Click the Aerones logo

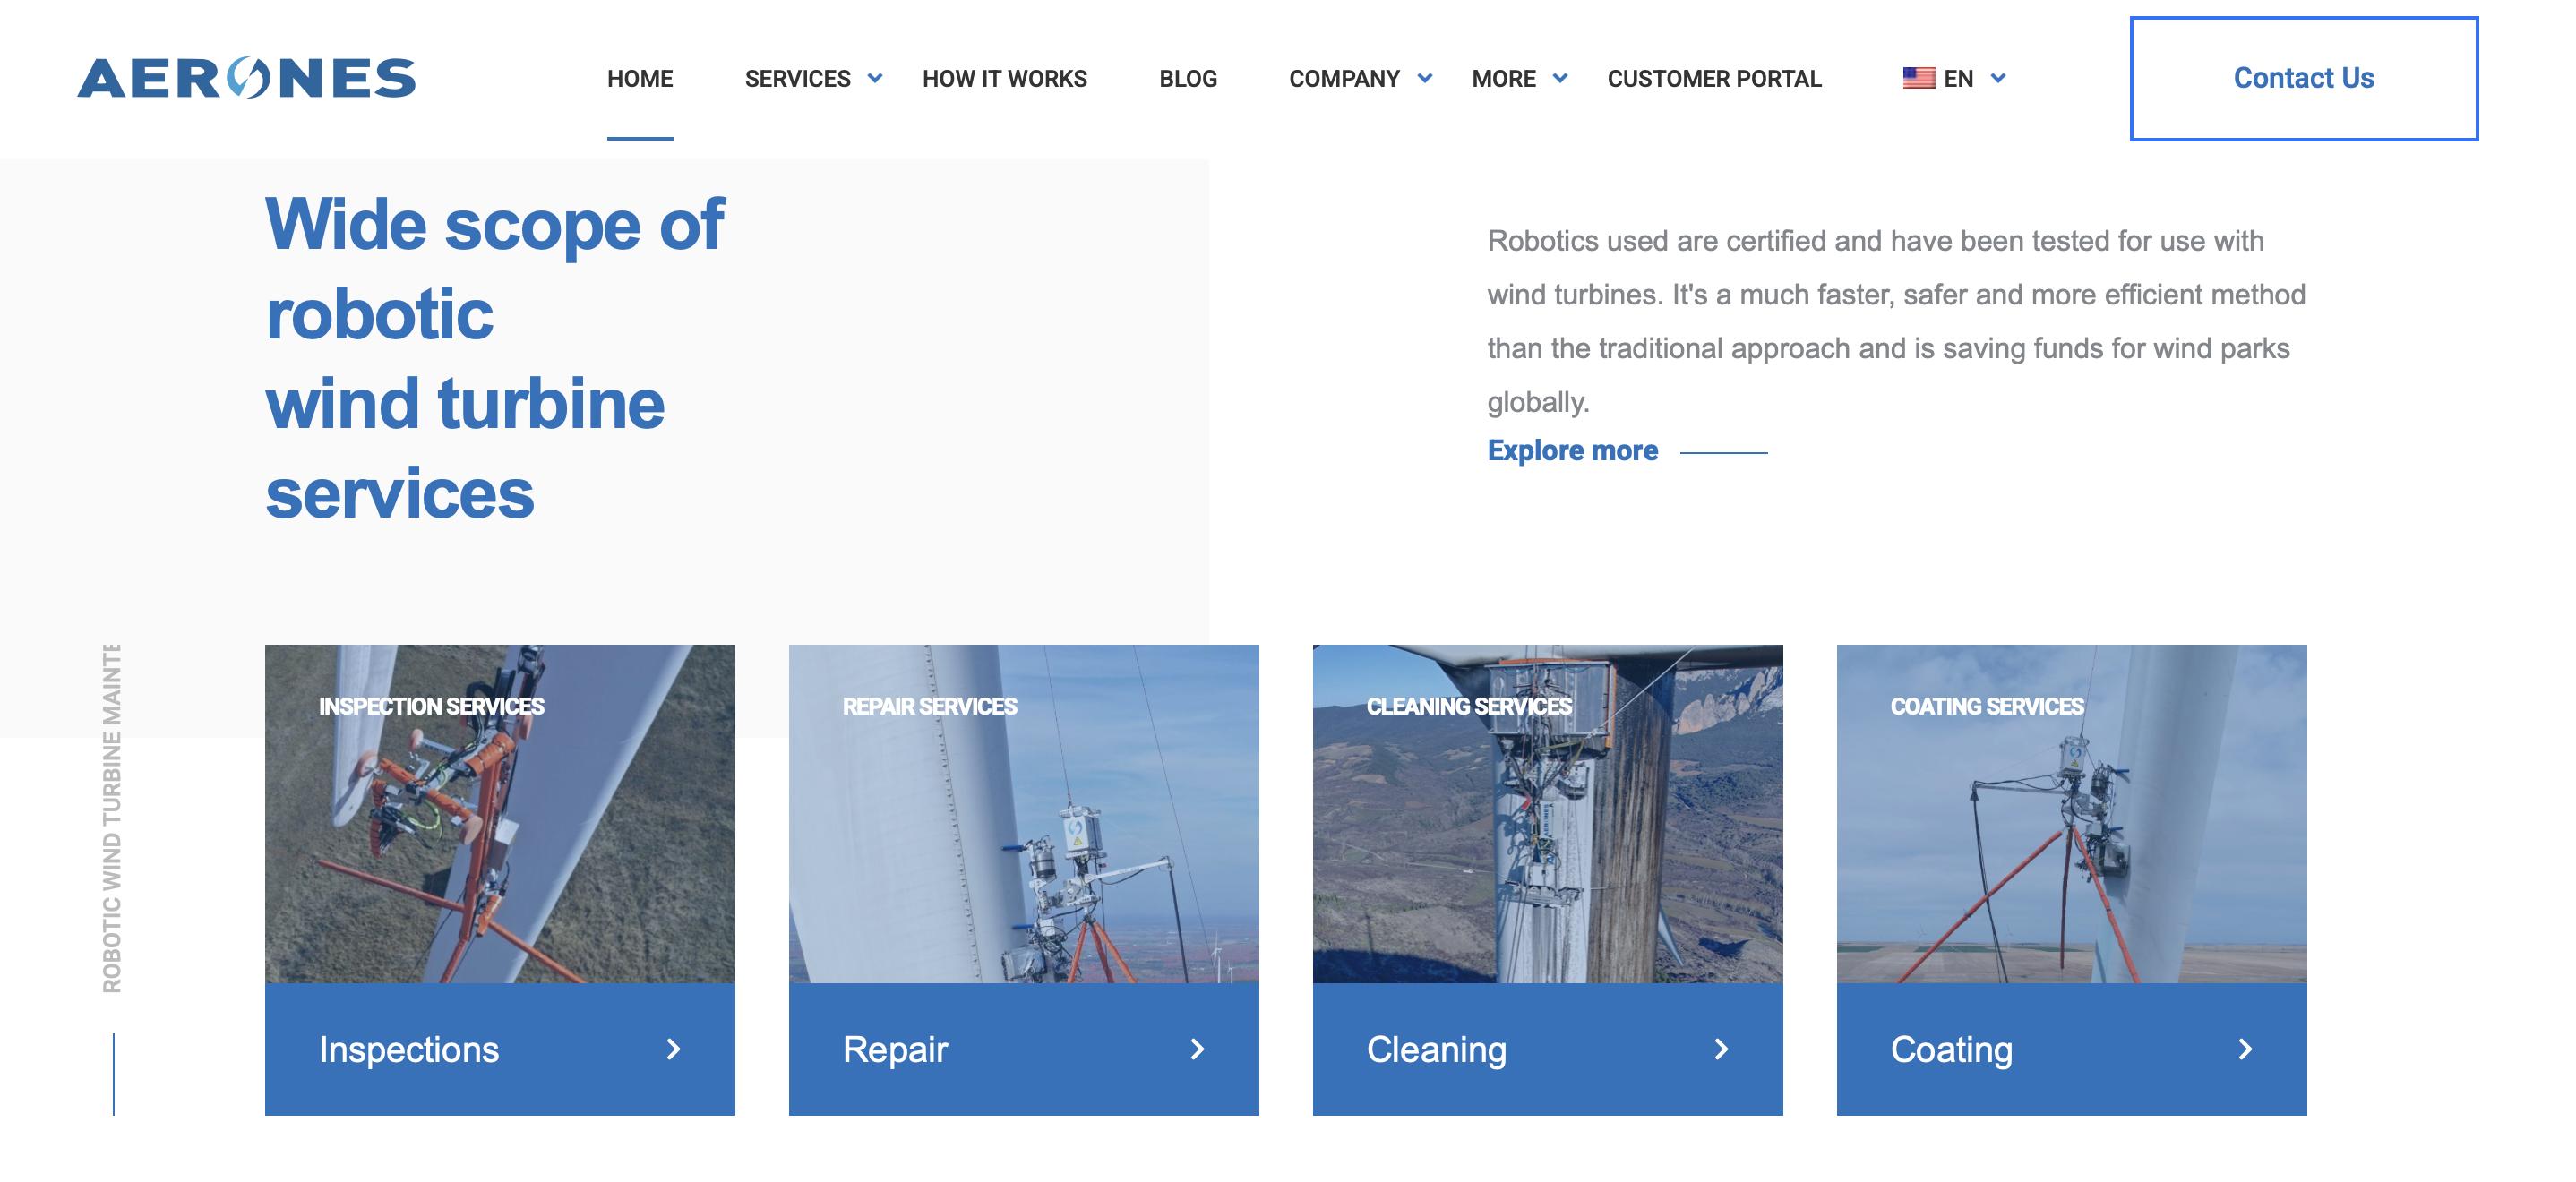246,78
